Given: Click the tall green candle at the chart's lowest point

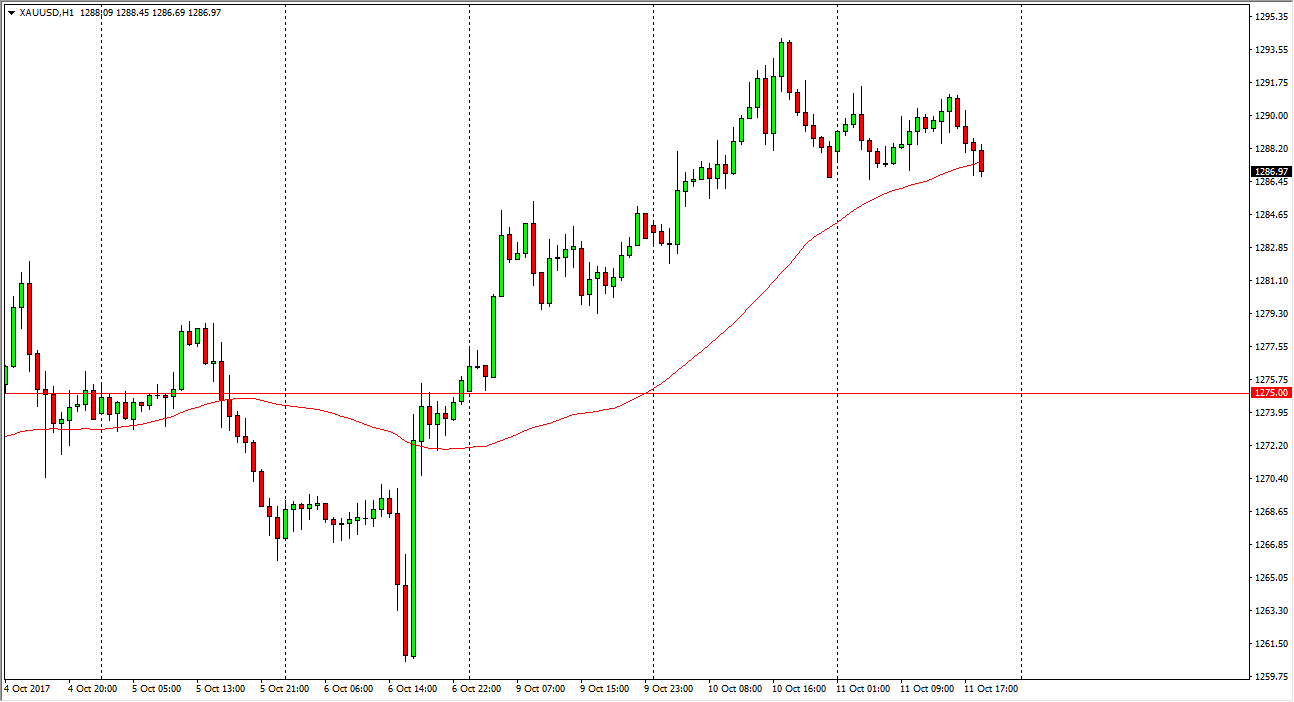Looking at the screenshot, I should tap(413, 548).
